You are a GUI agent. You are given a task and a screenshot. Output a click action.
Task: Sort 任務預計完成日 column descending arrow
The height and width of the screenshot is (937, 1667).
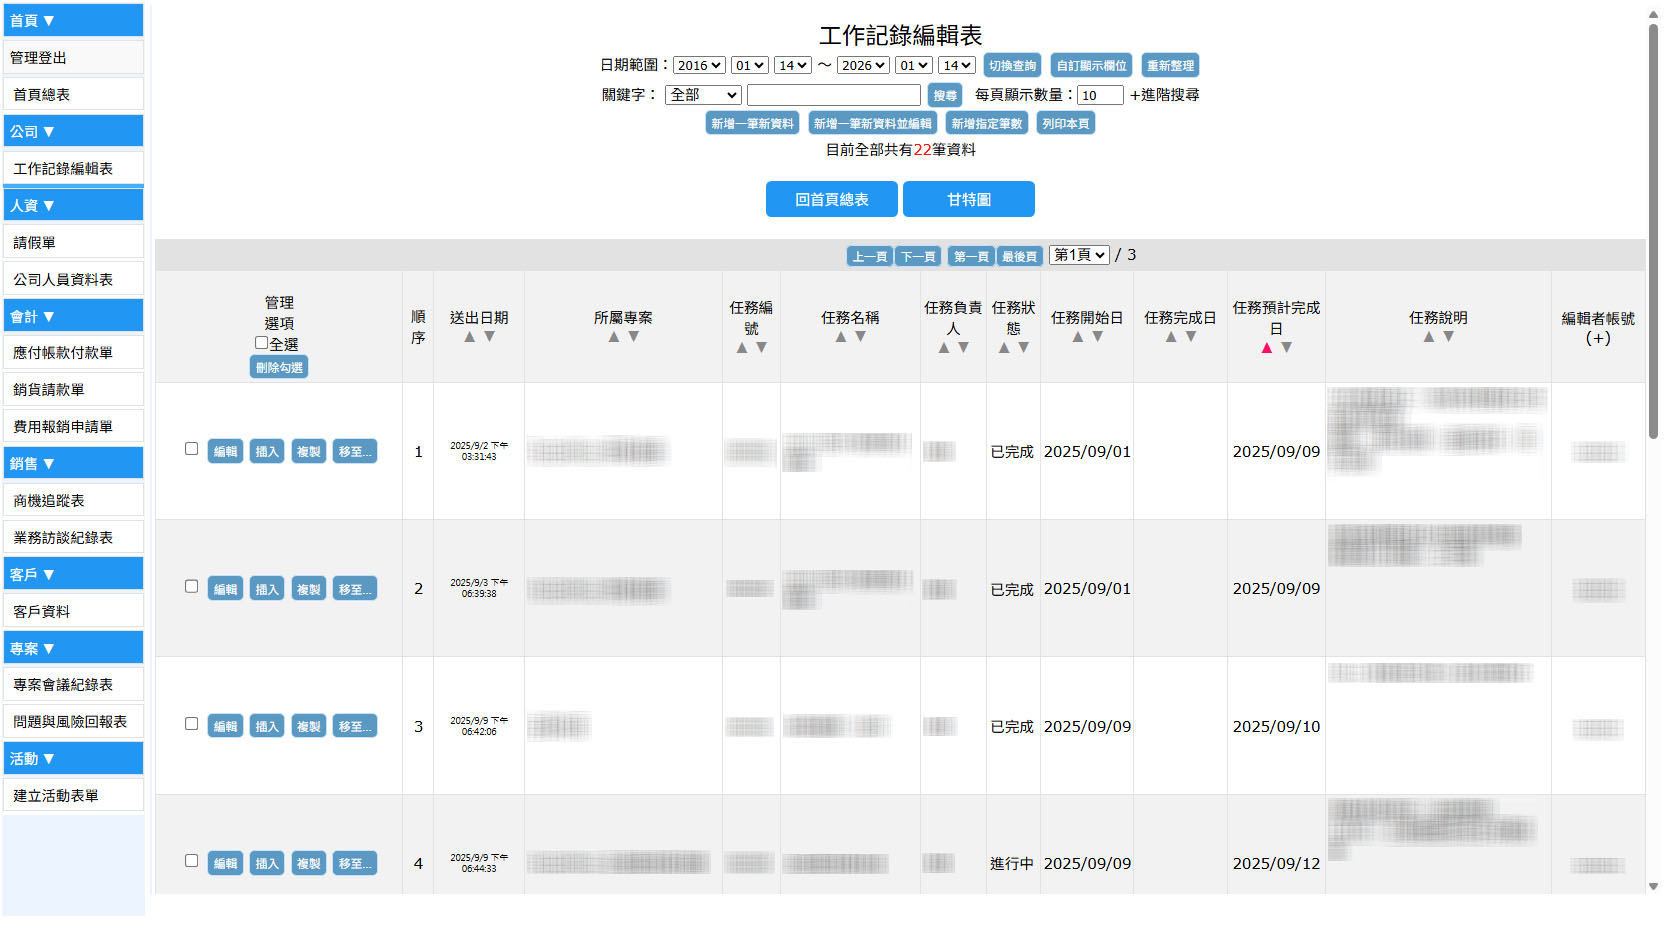1286,348
